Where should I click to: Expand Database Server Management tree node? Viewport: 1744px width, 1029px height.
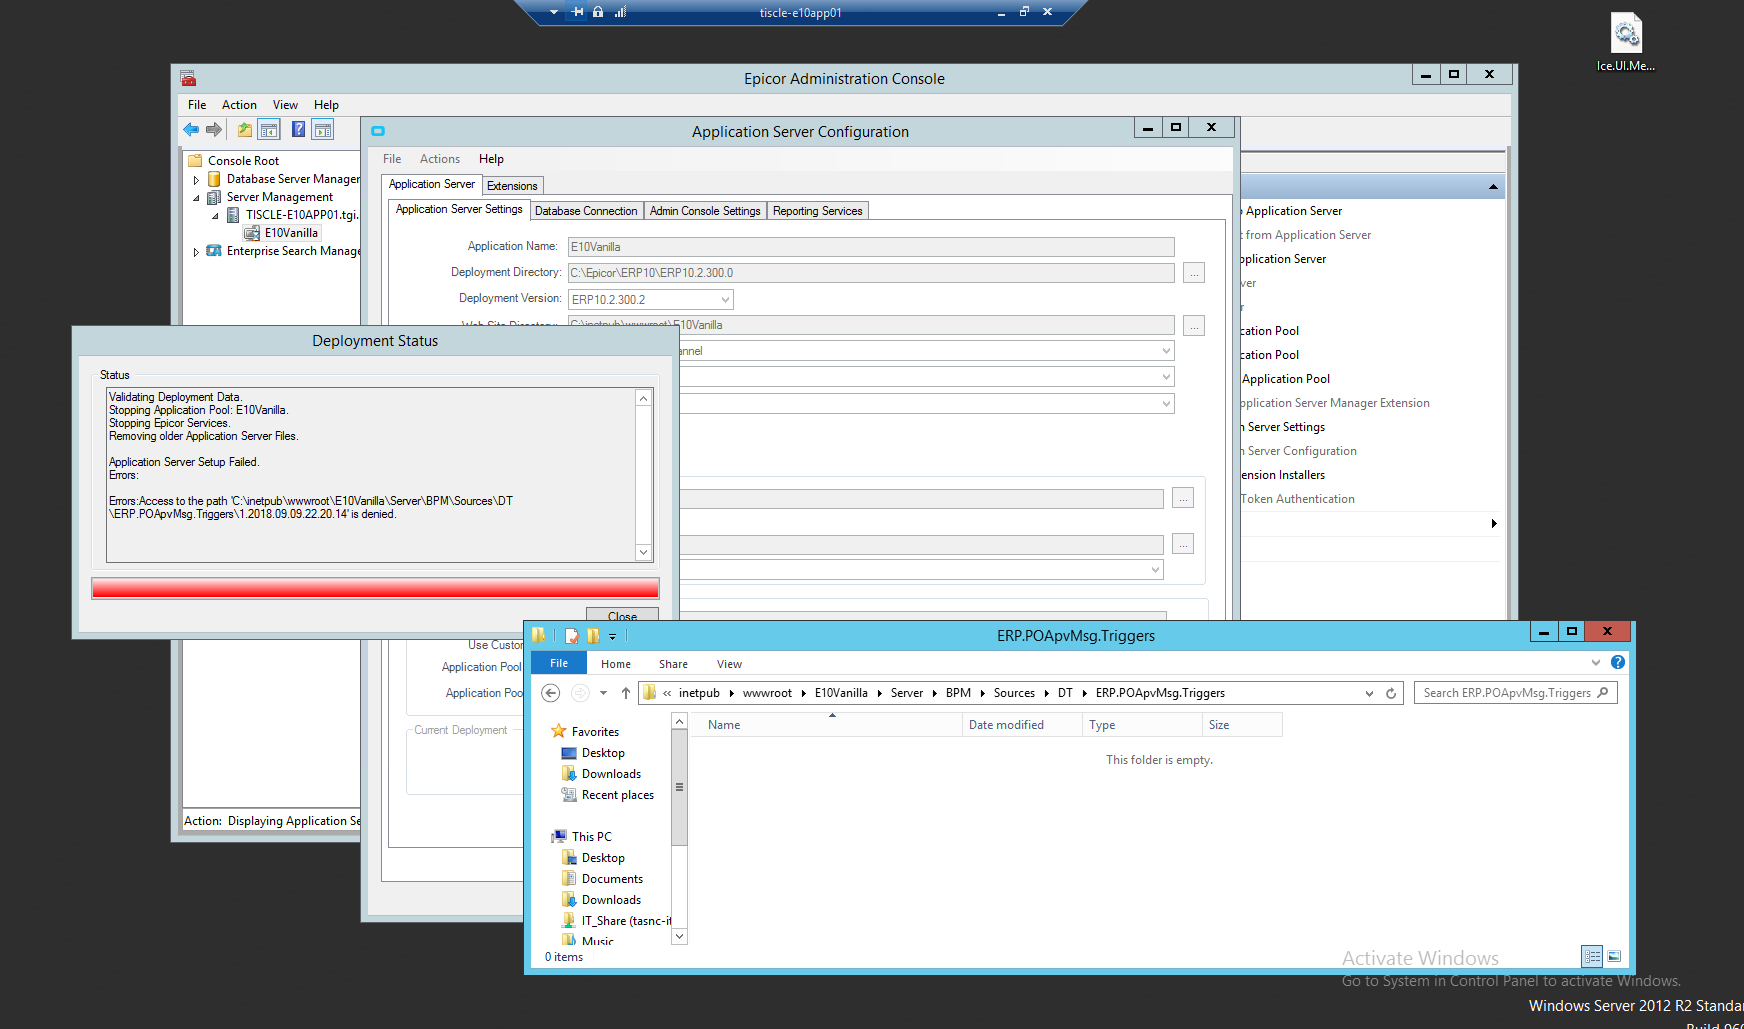coord(196,180)
